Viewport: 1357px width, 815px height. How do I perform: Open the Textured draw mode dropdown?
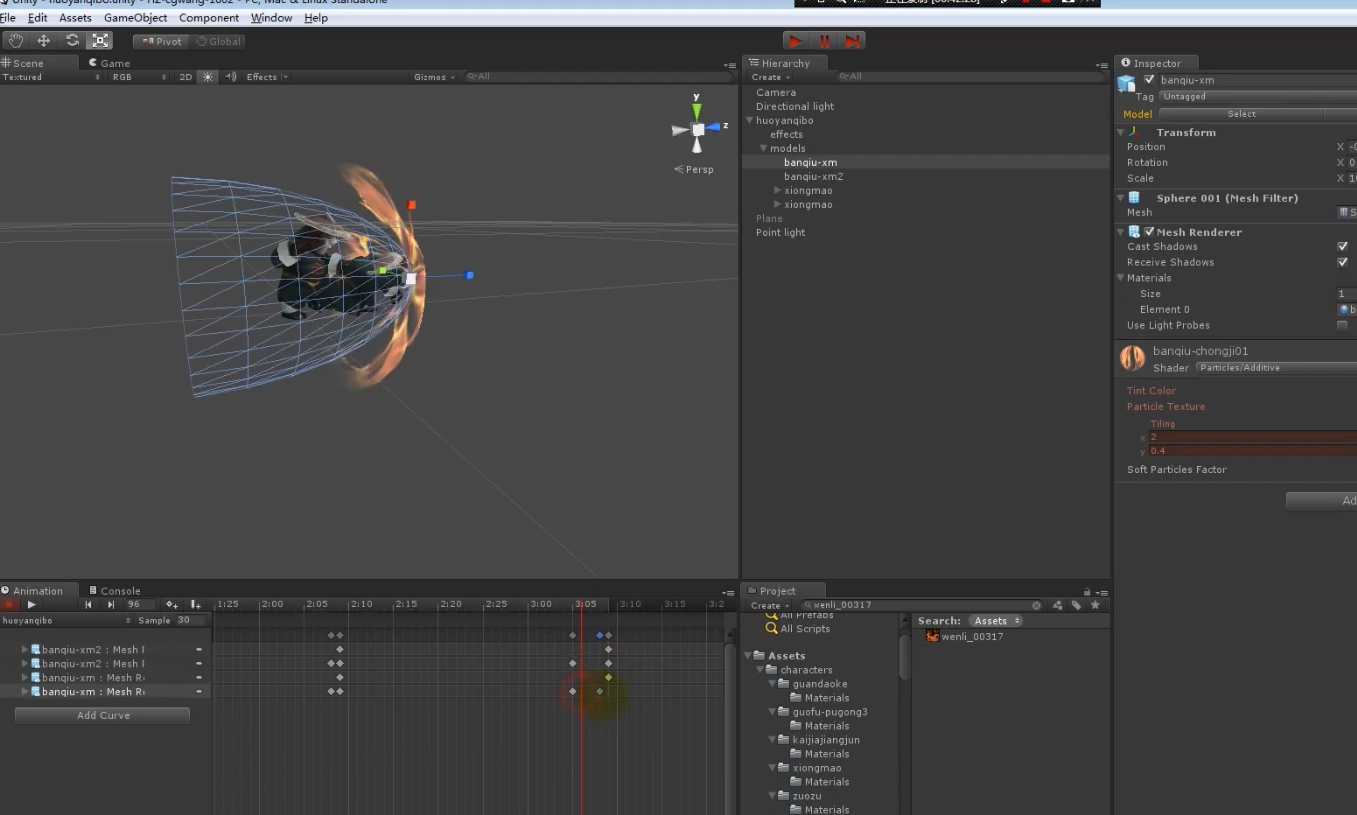(x=51, y=77)
